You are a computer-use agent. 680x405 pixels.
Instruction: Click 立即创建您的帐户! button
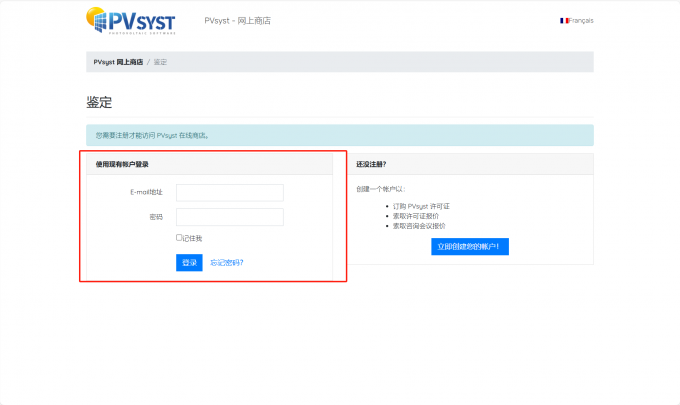(x=470, y=246)
